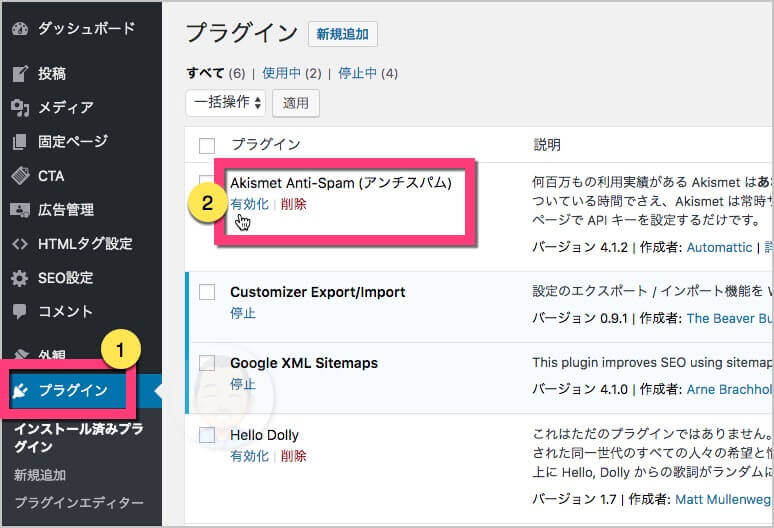Open 固定ページ menu item
Screen dimensions: 774x528
click(73, 141)
